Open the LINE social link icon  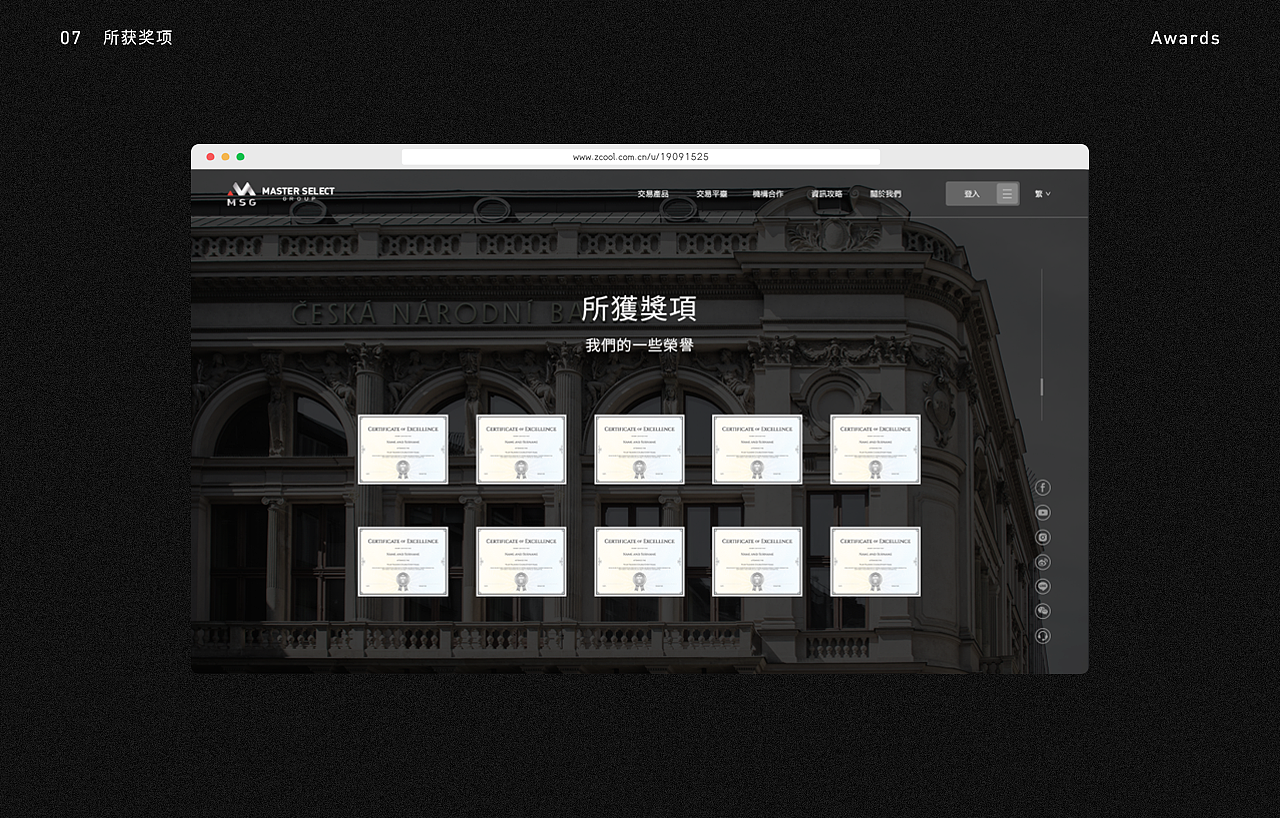pyautogui.click(x=1042, y=587)
